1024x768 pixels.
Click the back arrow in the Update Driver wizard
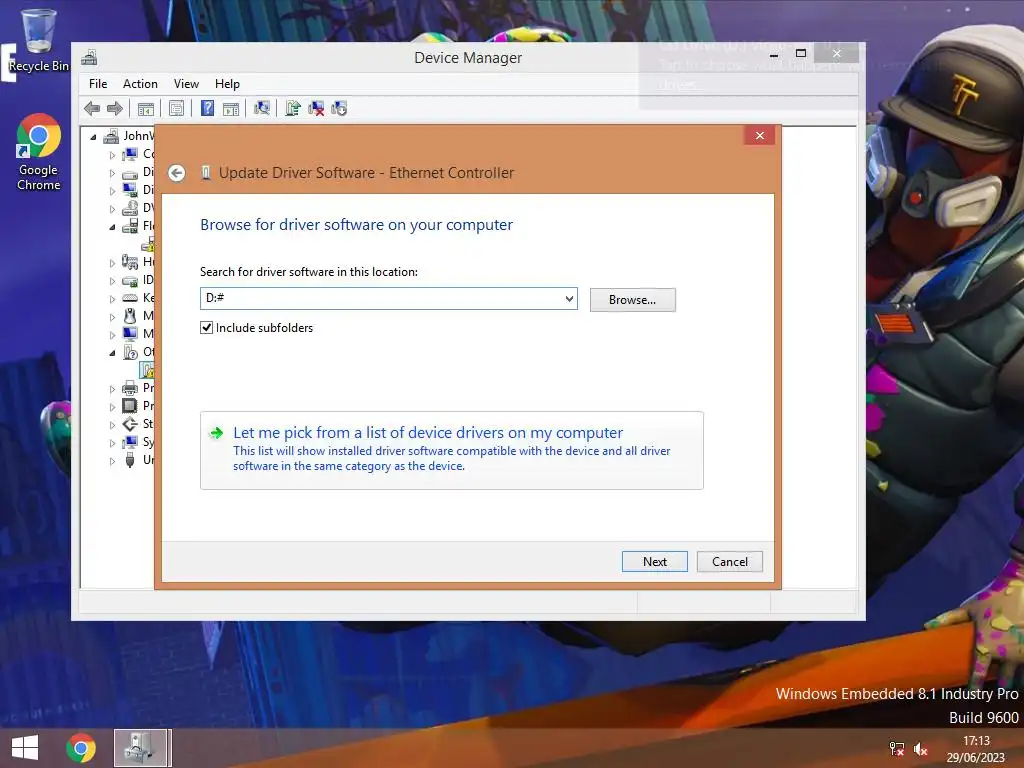point(176,173)
